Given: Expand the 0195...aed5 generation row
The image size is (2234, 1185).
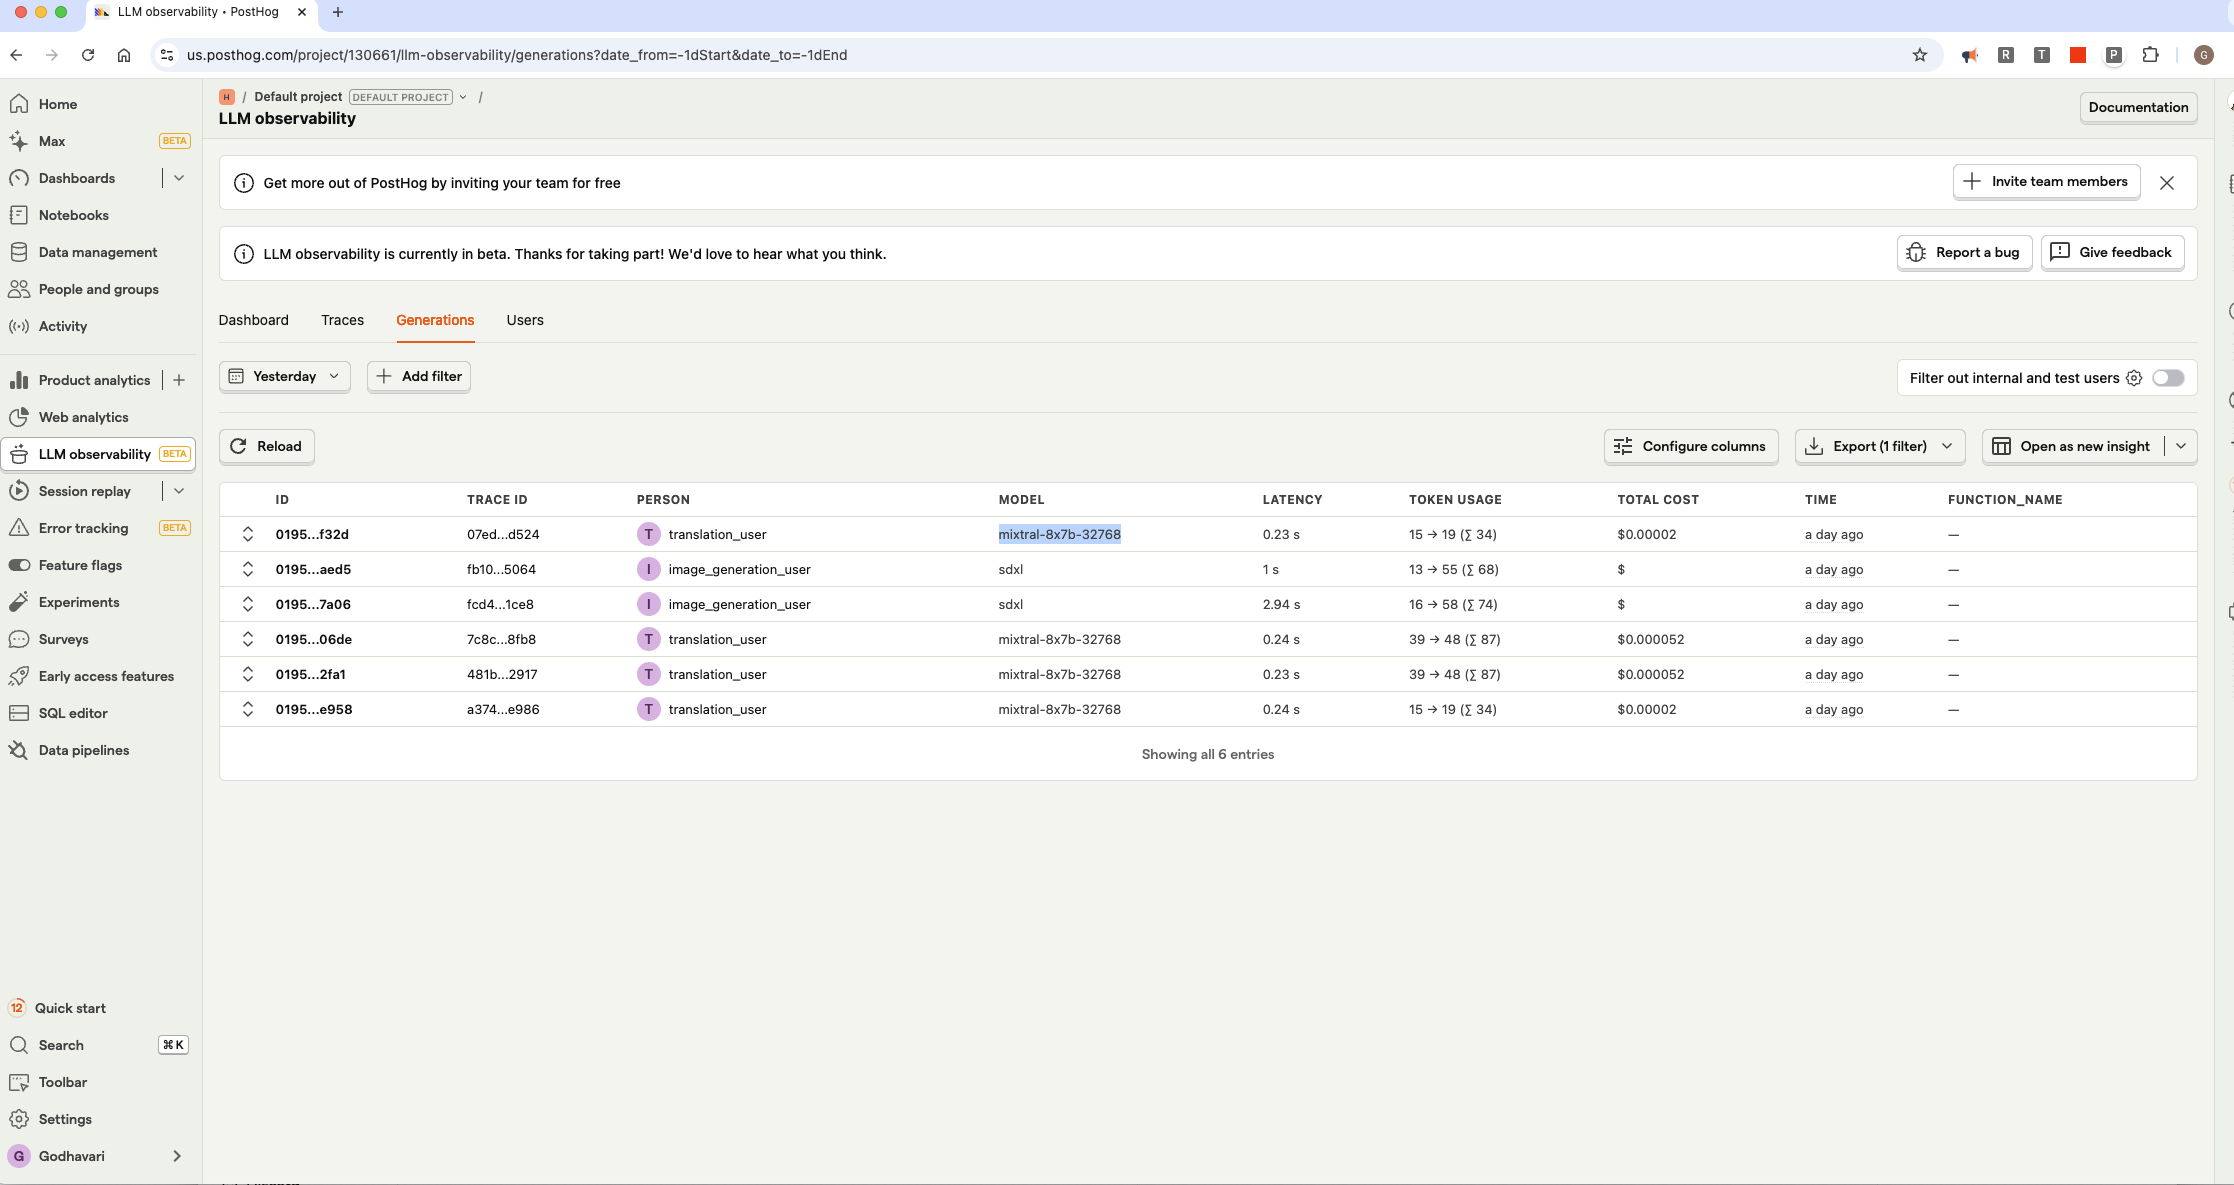Looking at the screenshot, I should pyautogui.click(x=248, y=569).
